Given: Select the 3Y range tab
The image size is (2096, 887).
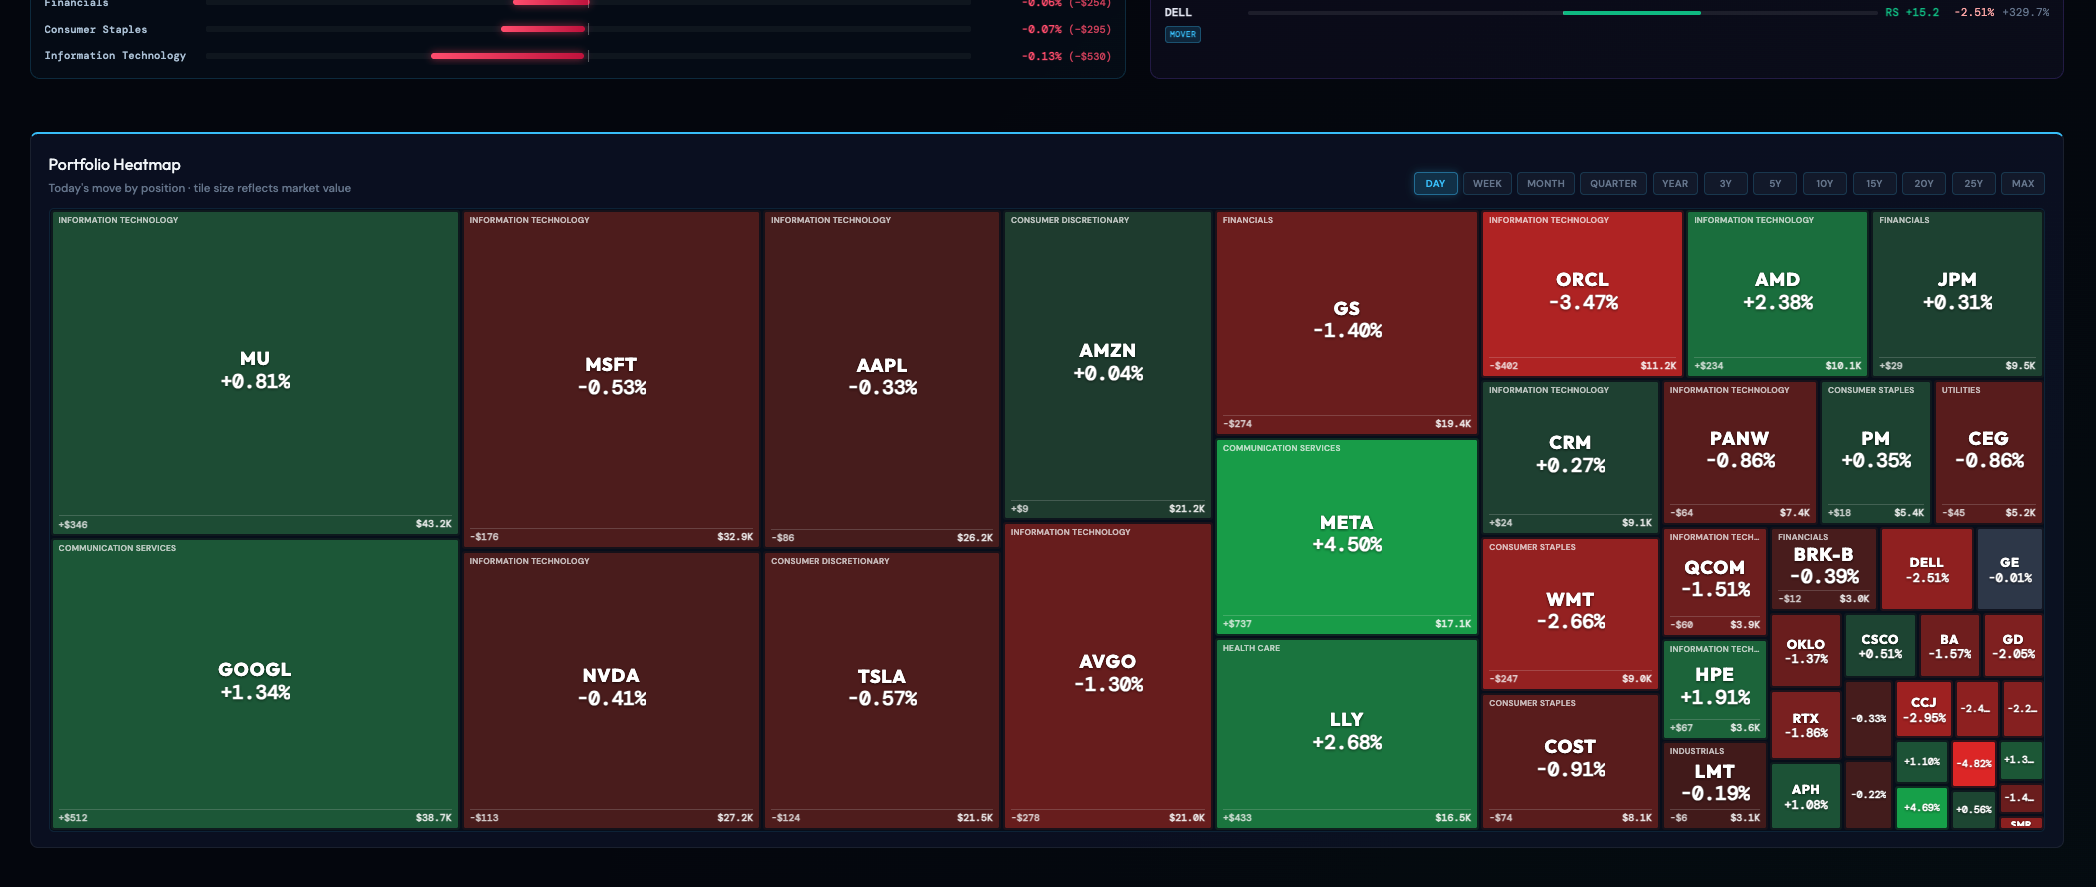Looking at the screenshot, I should 1725,183.
